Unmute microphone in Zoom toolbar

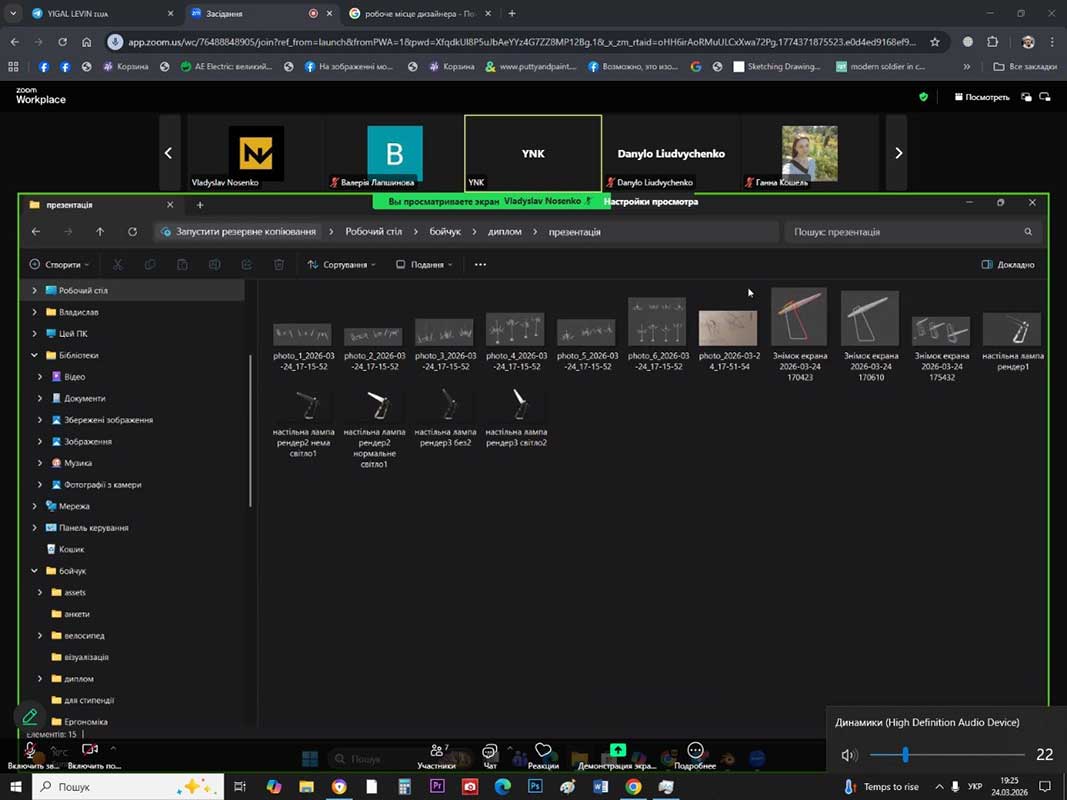(x=30, y=751)
